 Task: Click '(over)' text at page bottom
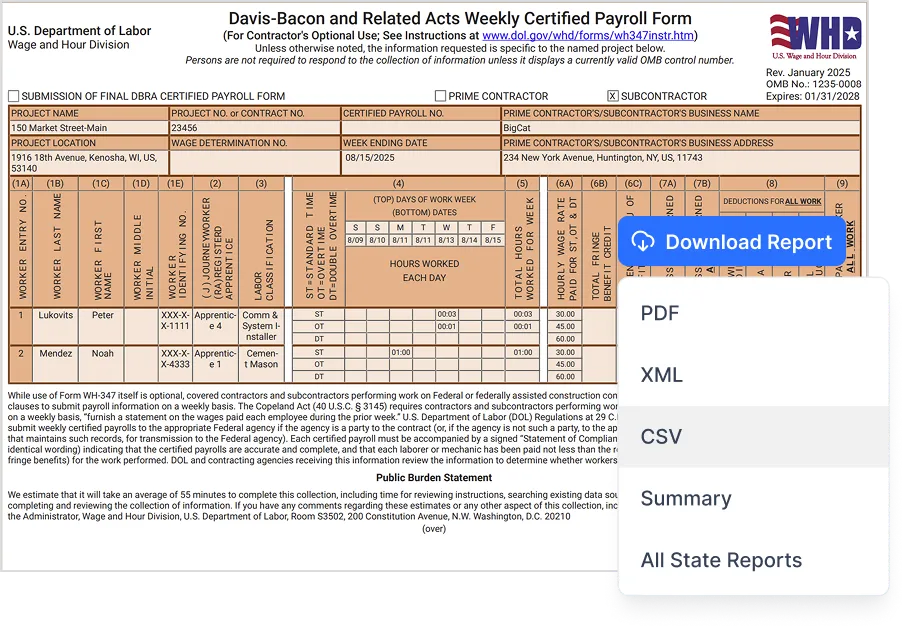[434, 529]
